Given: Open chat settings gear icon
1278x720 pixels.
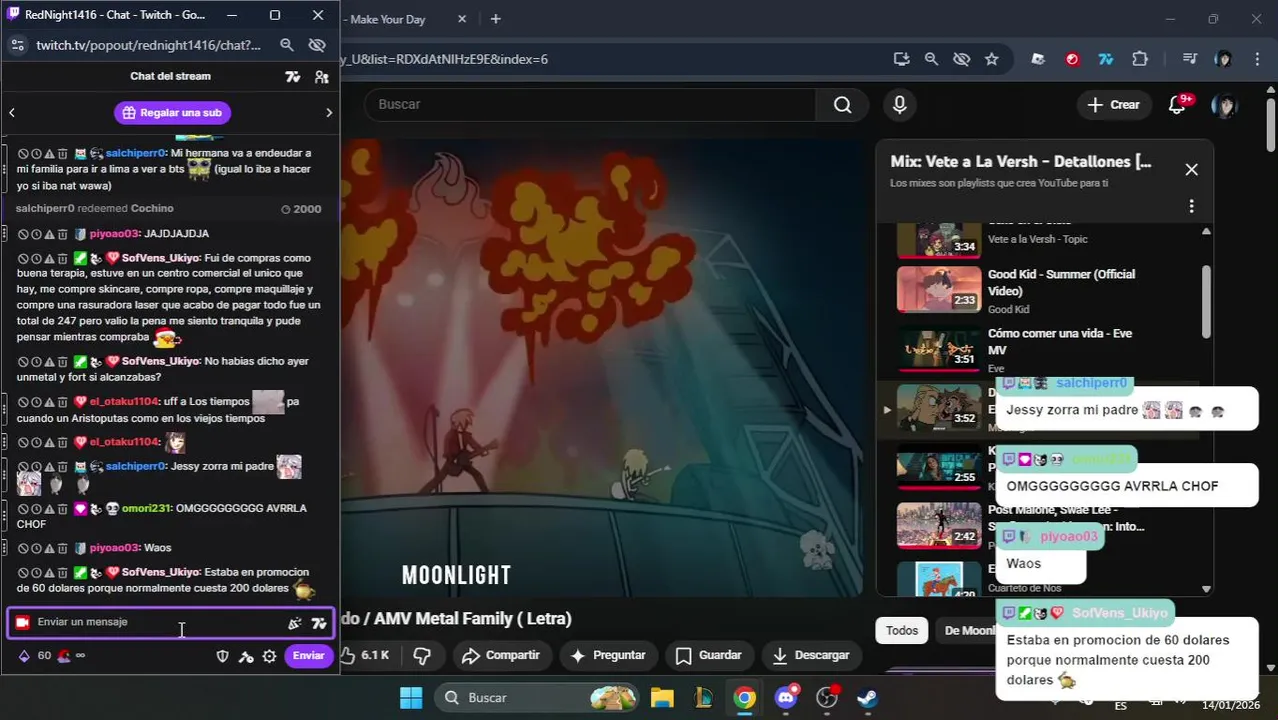Looking at the screenshot, I should pos(269,656).
